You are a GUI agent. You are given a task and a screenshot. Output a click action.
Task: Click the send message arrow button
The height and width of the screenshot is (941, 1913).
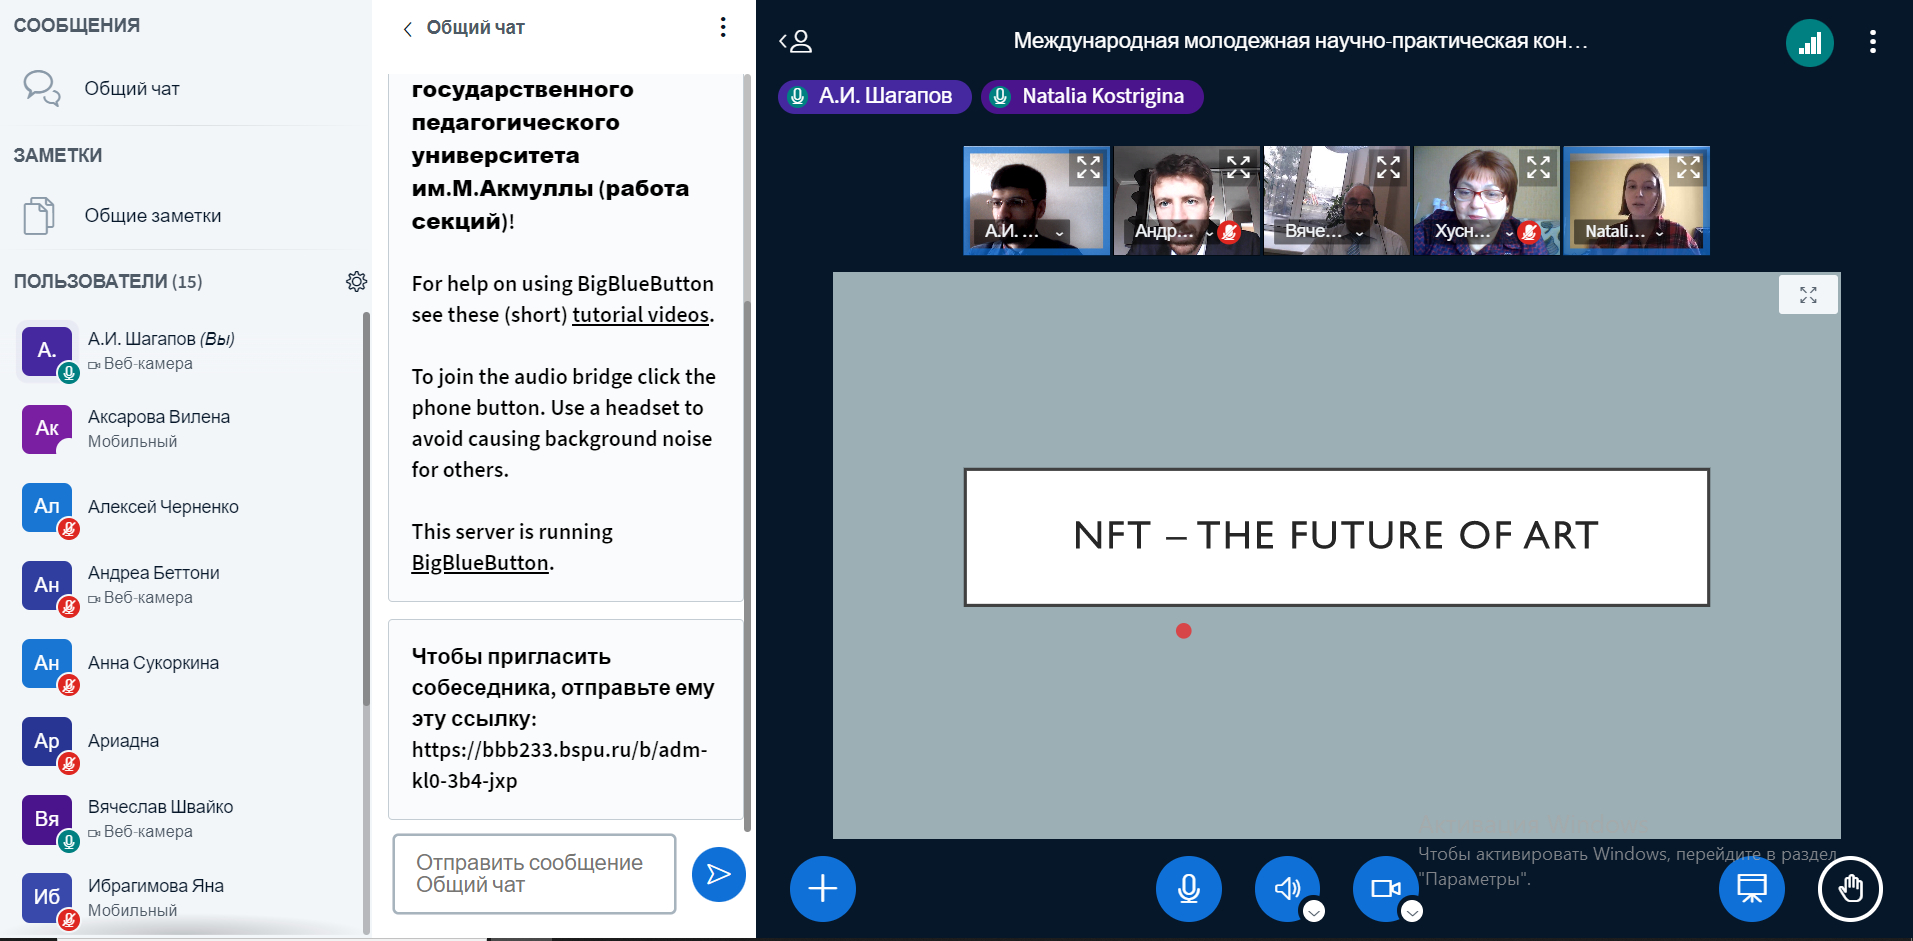pyautogui.click(x=718, y=874)
